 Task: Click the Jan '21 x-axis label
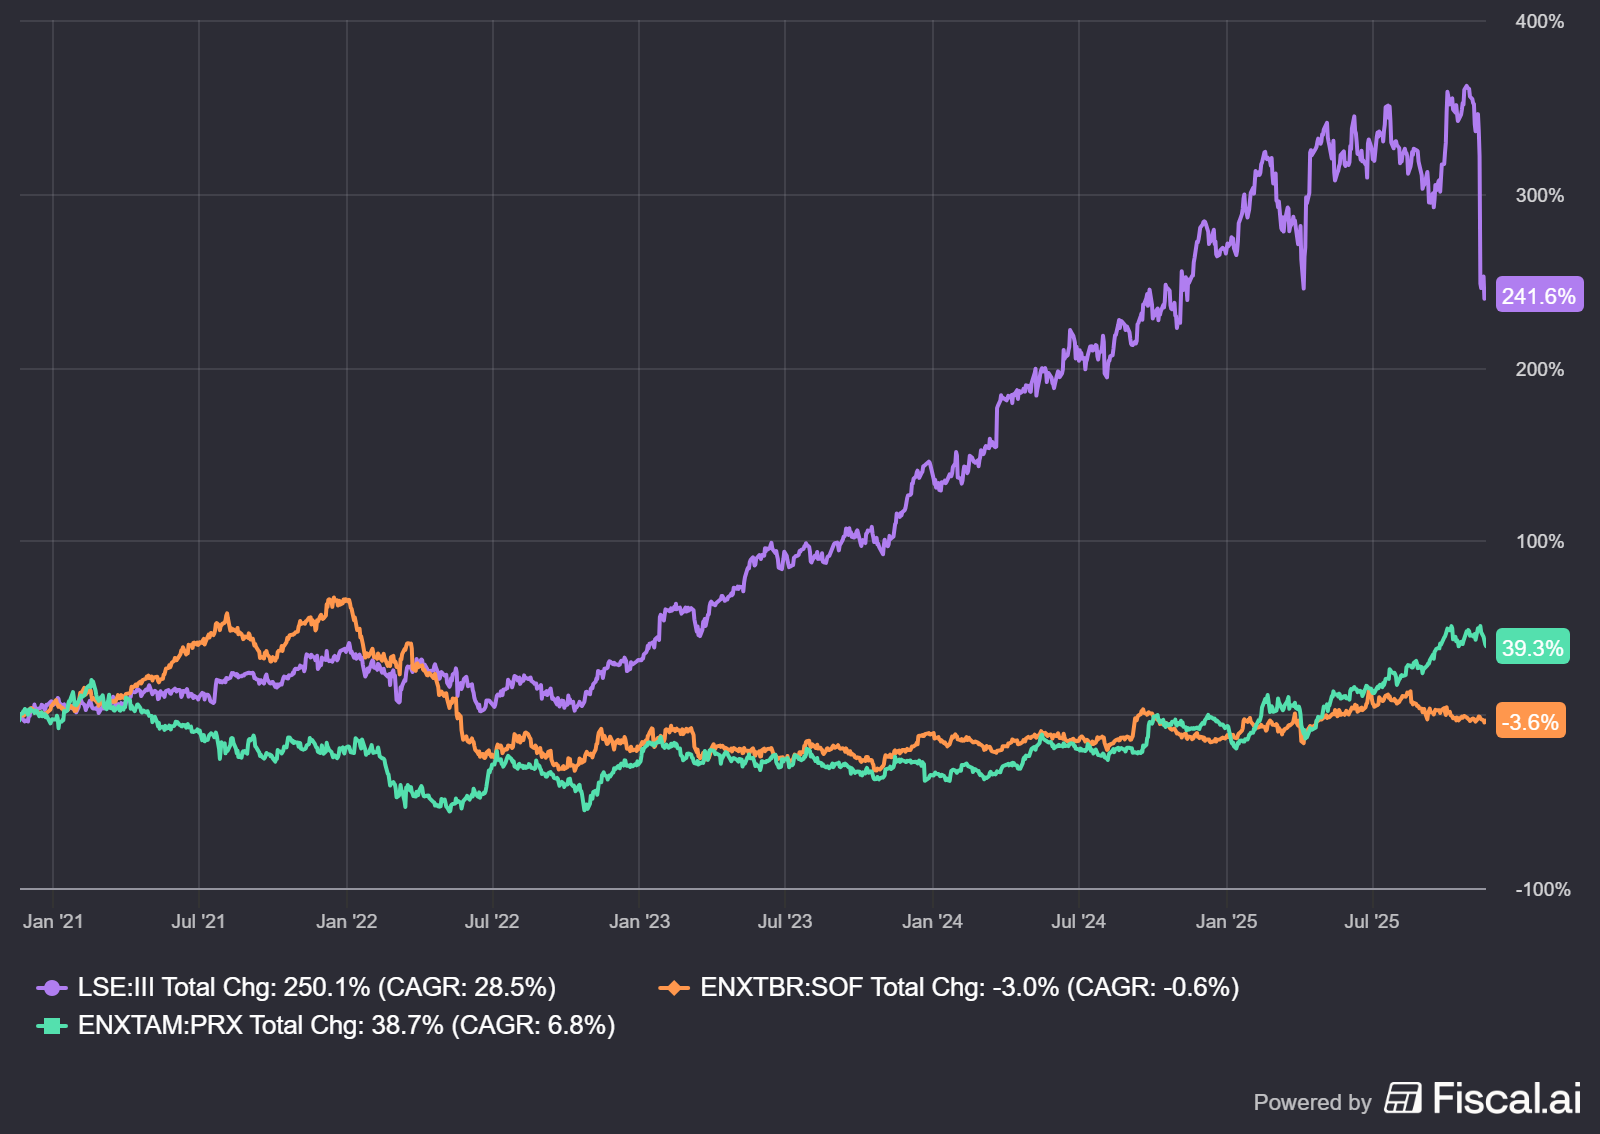coord(53,921)
